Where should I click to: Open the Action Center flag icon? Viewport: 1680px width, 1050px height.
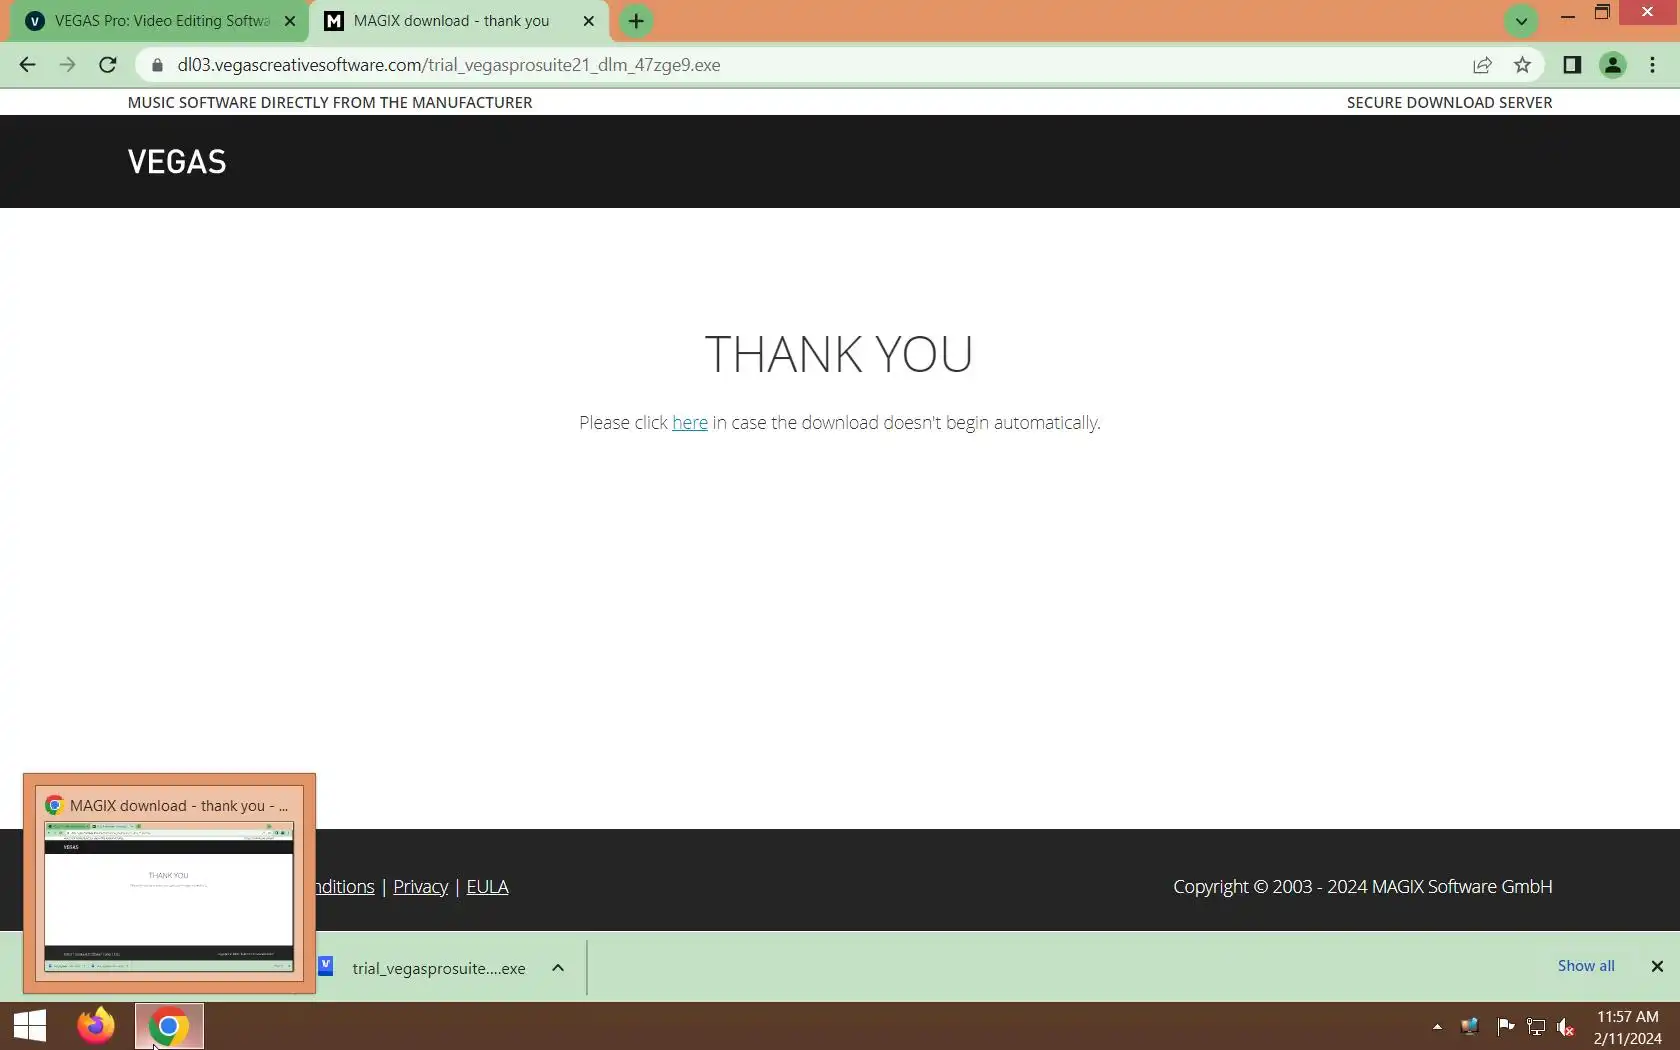pos(1505,1026)
